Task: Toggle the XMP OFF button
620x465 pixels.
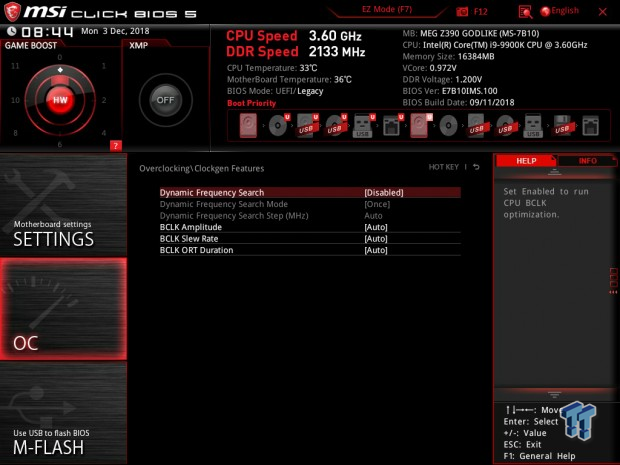Action: click(165, 100)
